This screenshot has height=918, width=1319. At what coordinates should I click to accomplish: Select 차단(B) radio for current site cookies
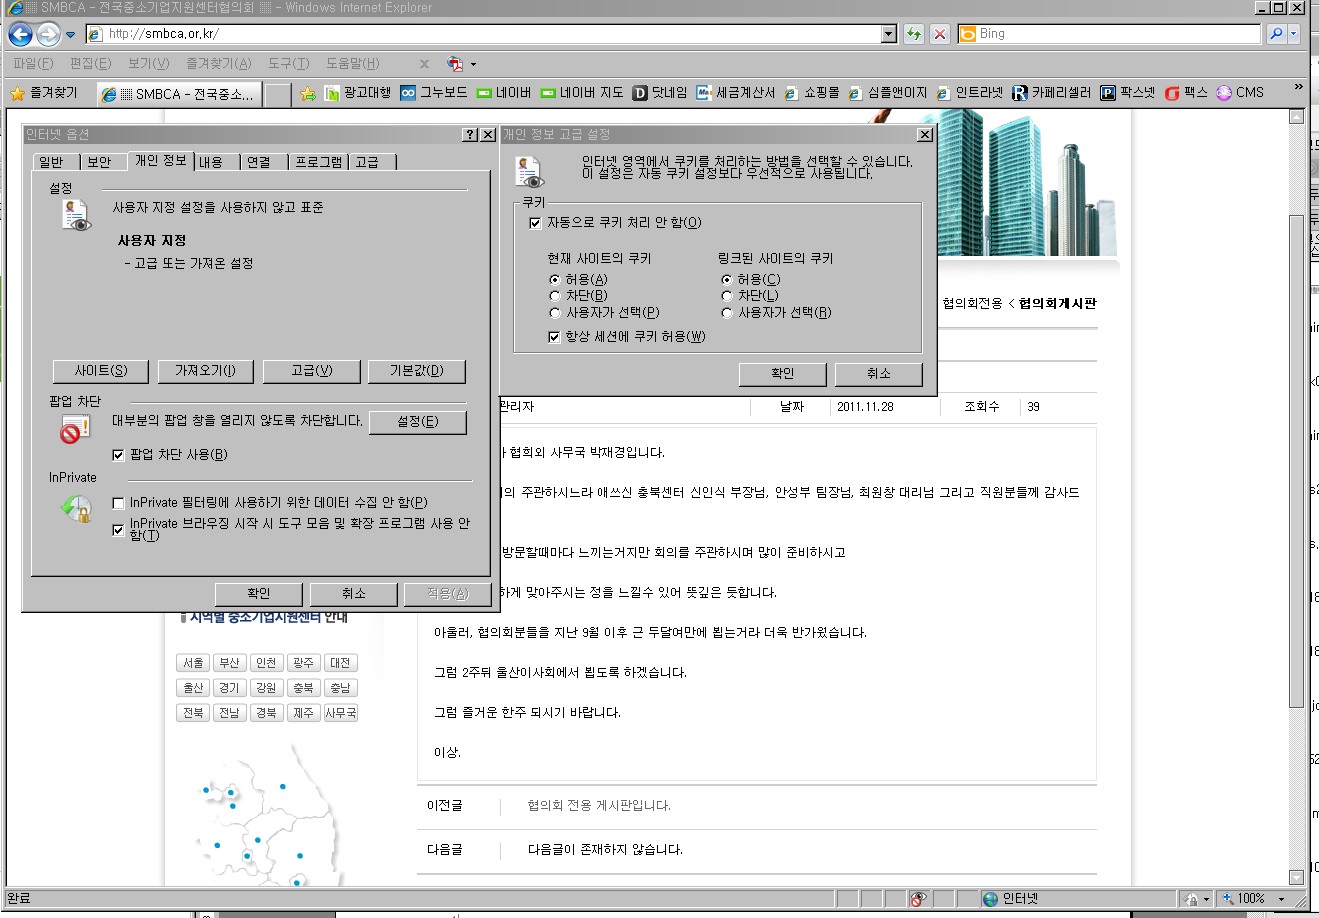[x=555, y=296]
